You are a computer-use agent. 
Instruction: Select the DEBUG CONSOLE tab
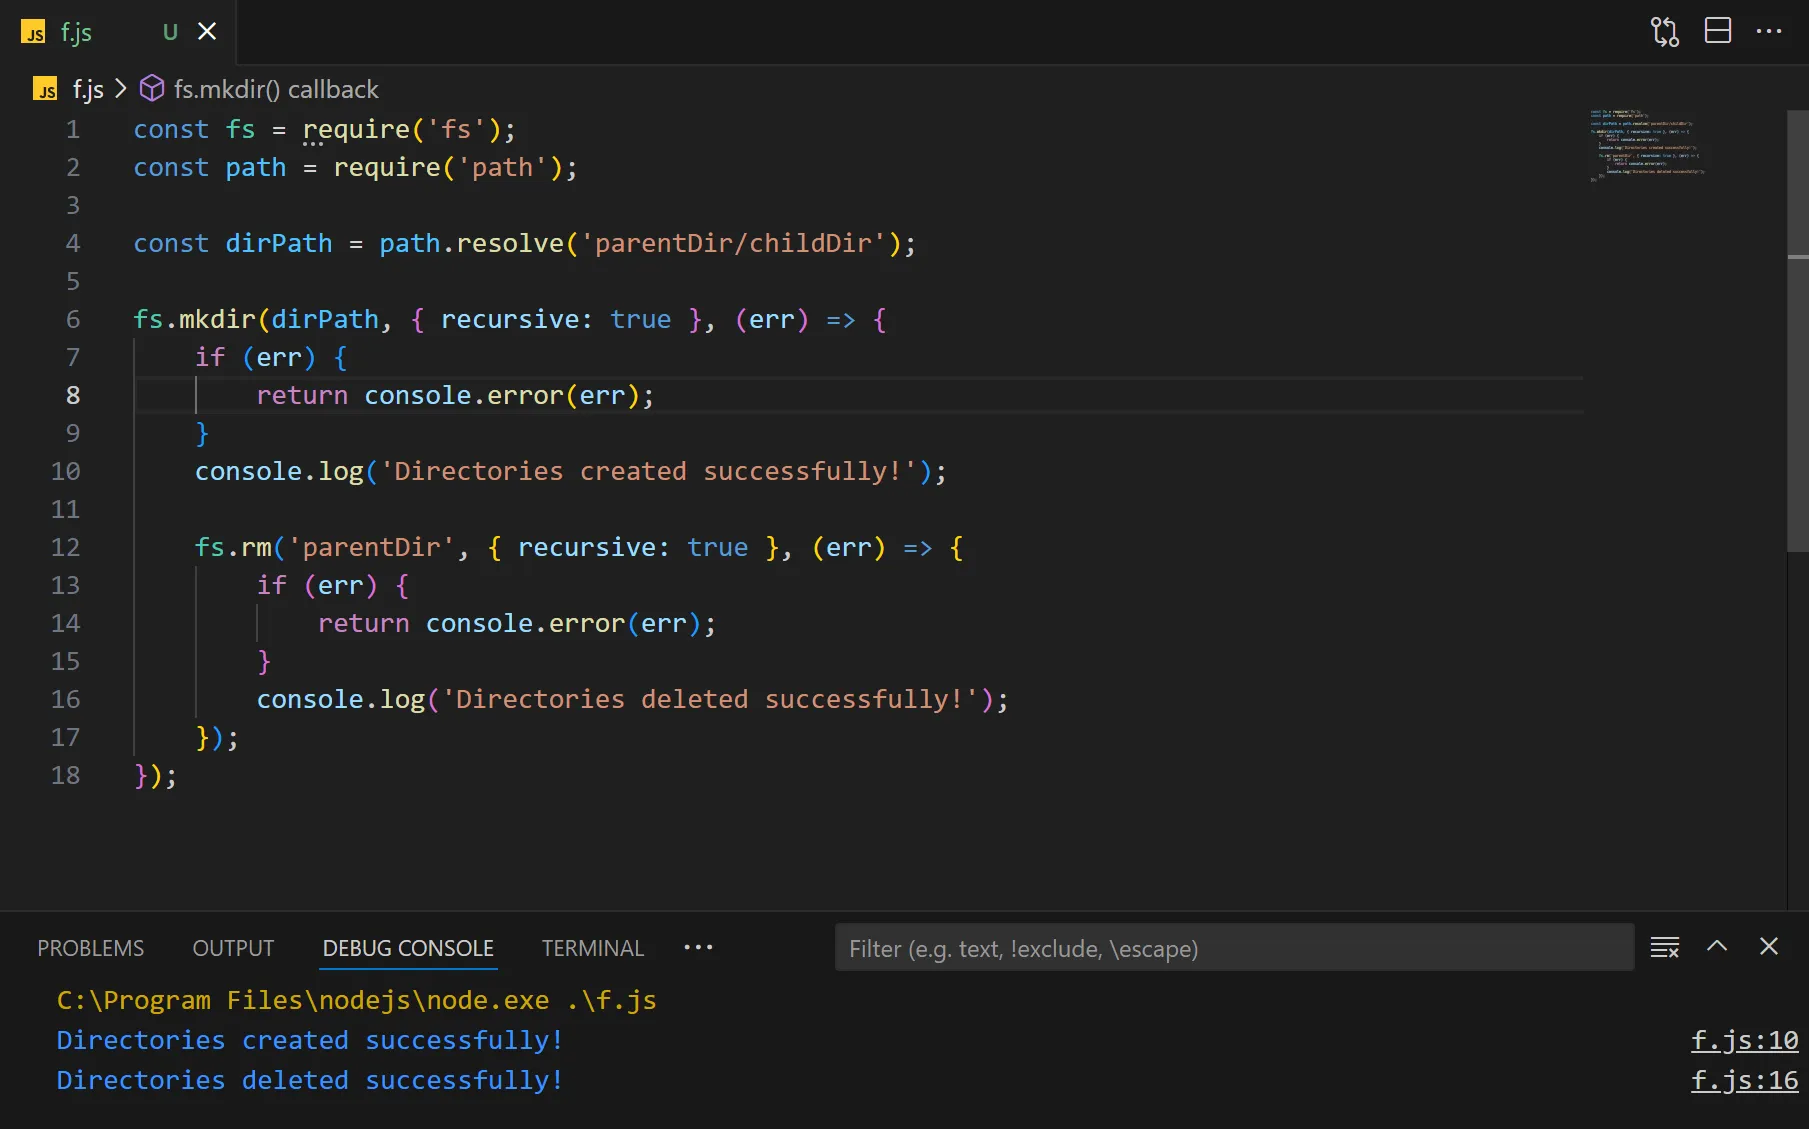coord(408,948)
